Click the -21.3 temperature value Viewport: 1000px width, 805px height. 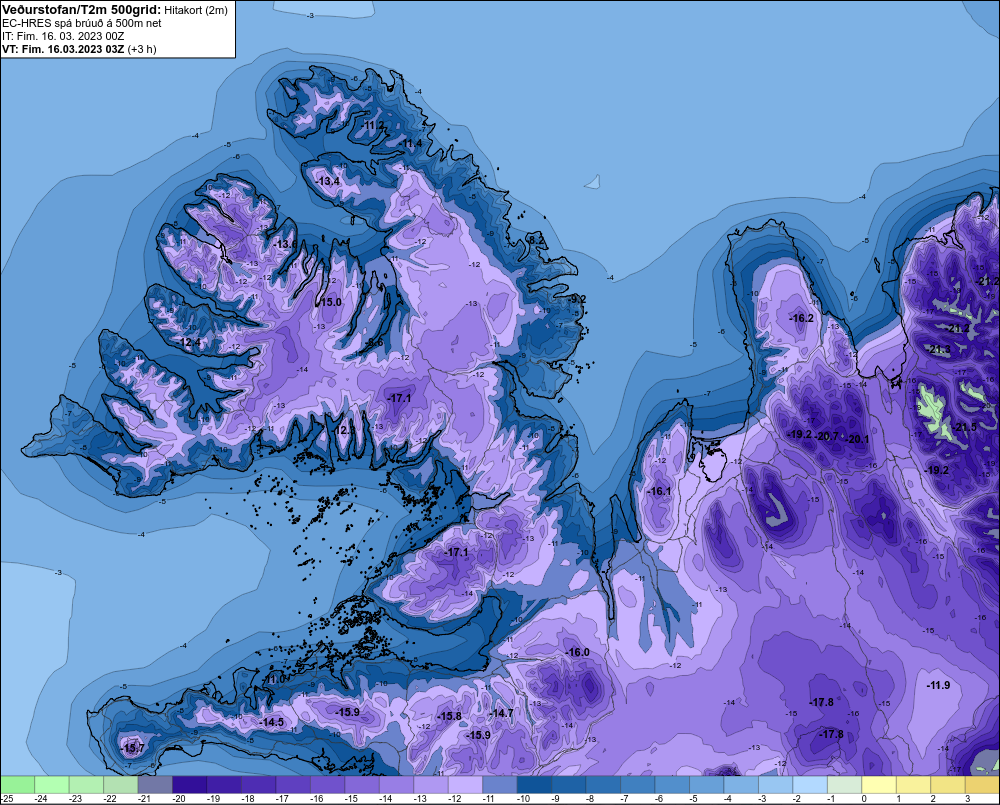tap(939, 350)
